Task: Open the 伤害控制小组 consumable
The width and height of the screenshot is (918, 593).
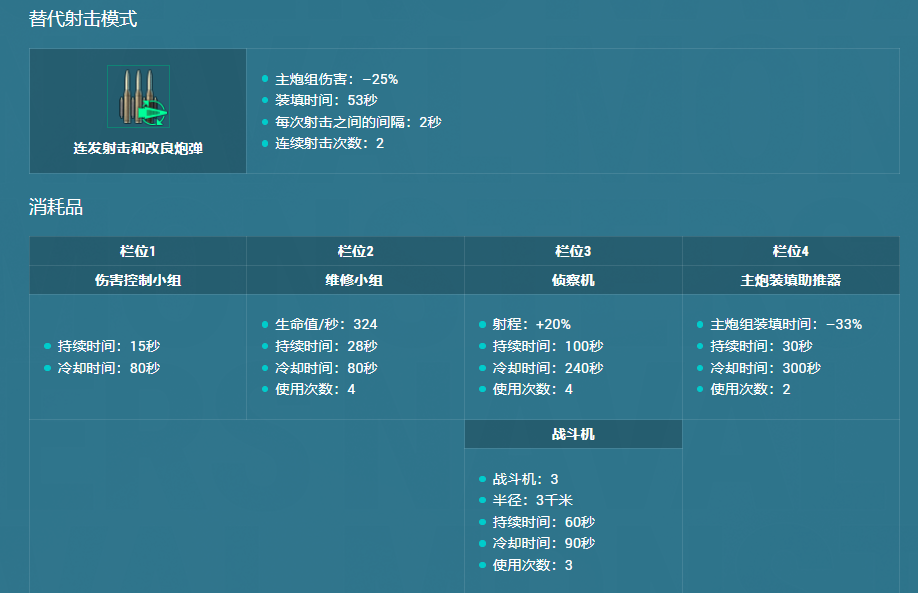Action: click(x=138, y=281)
